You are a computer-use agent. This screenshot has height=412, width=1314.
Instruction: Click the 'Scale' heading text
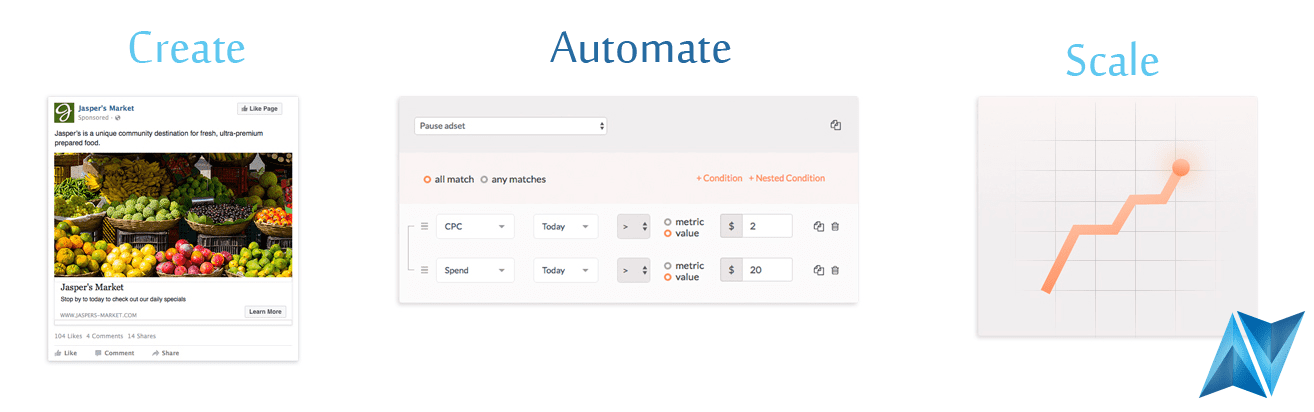[x=1112, y=60]
